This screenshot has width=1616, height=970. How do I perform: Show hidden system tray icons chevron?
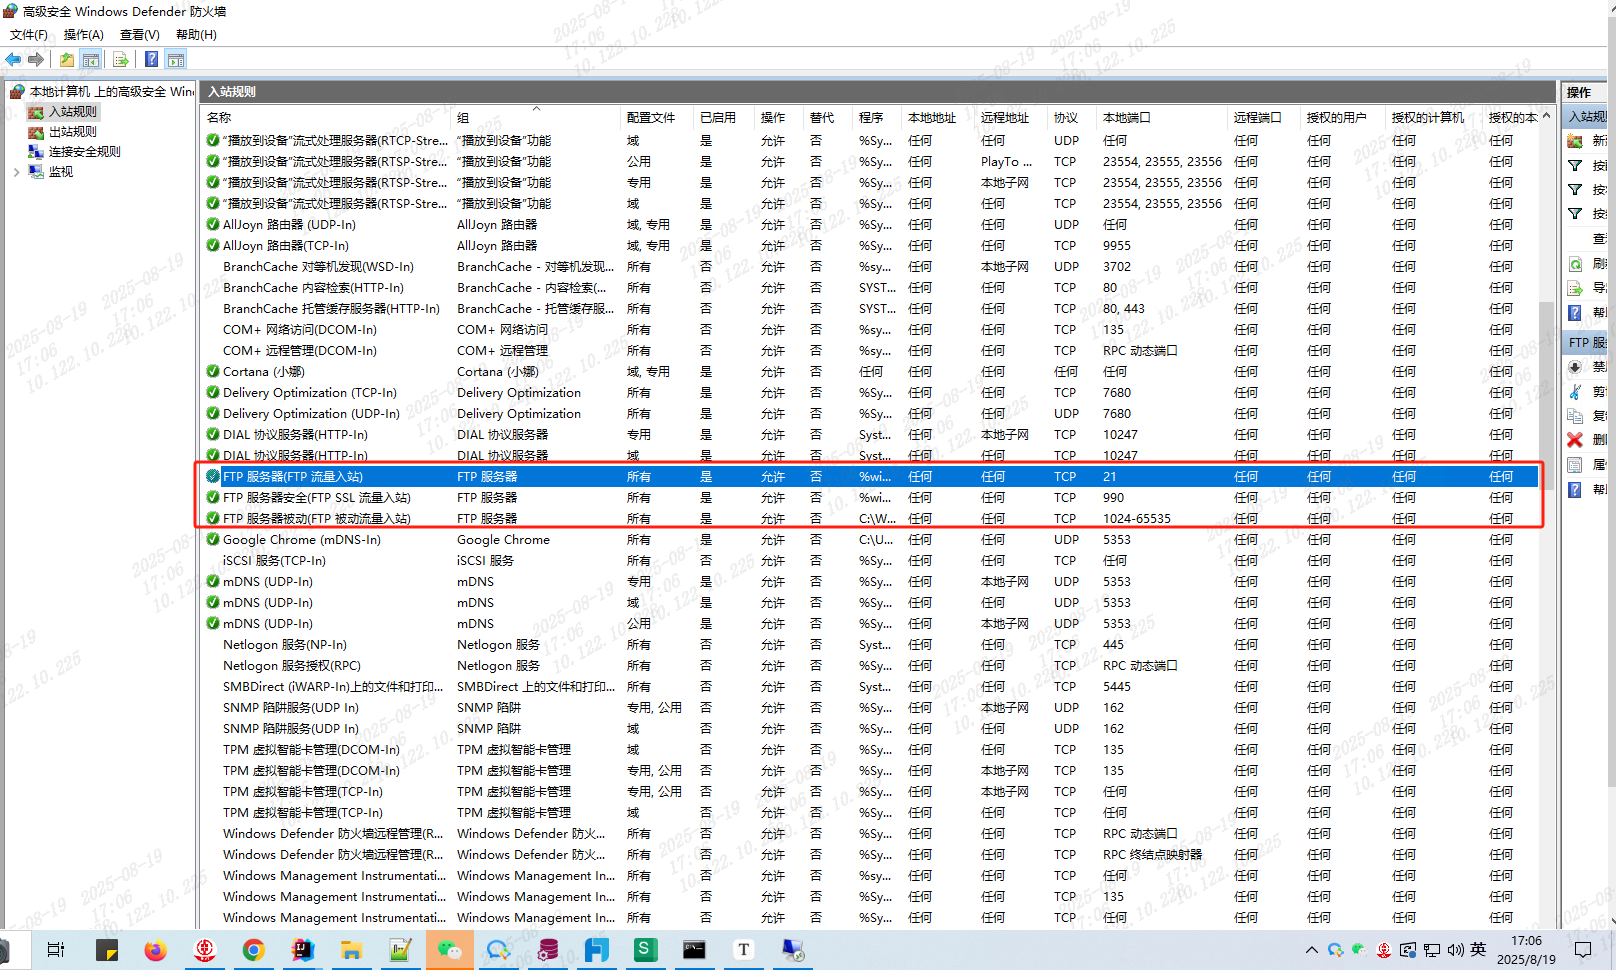point(1312,950)
